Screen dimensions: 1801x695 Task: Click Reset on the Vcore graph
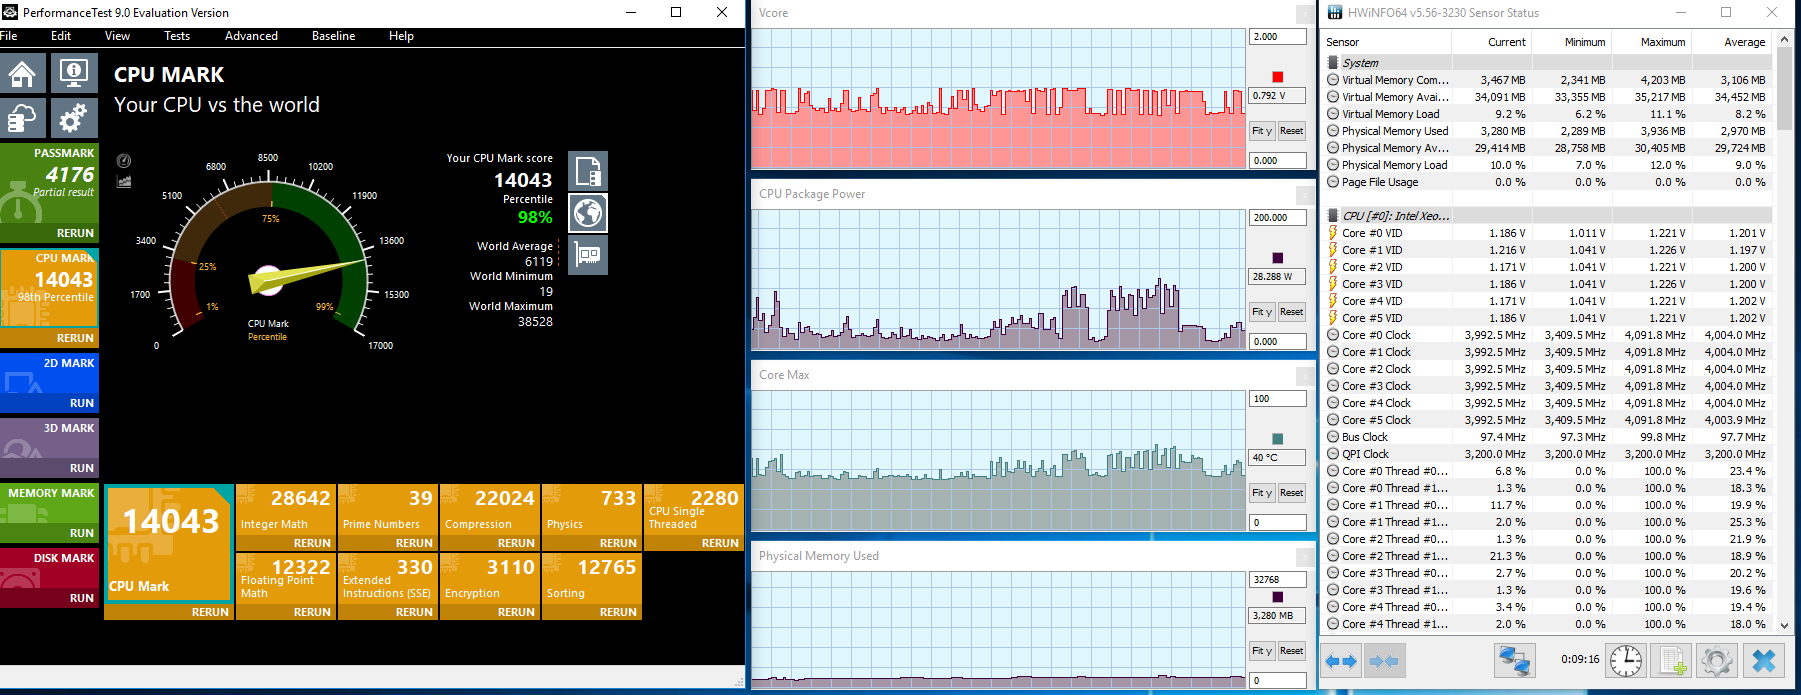click(1291, 131)
